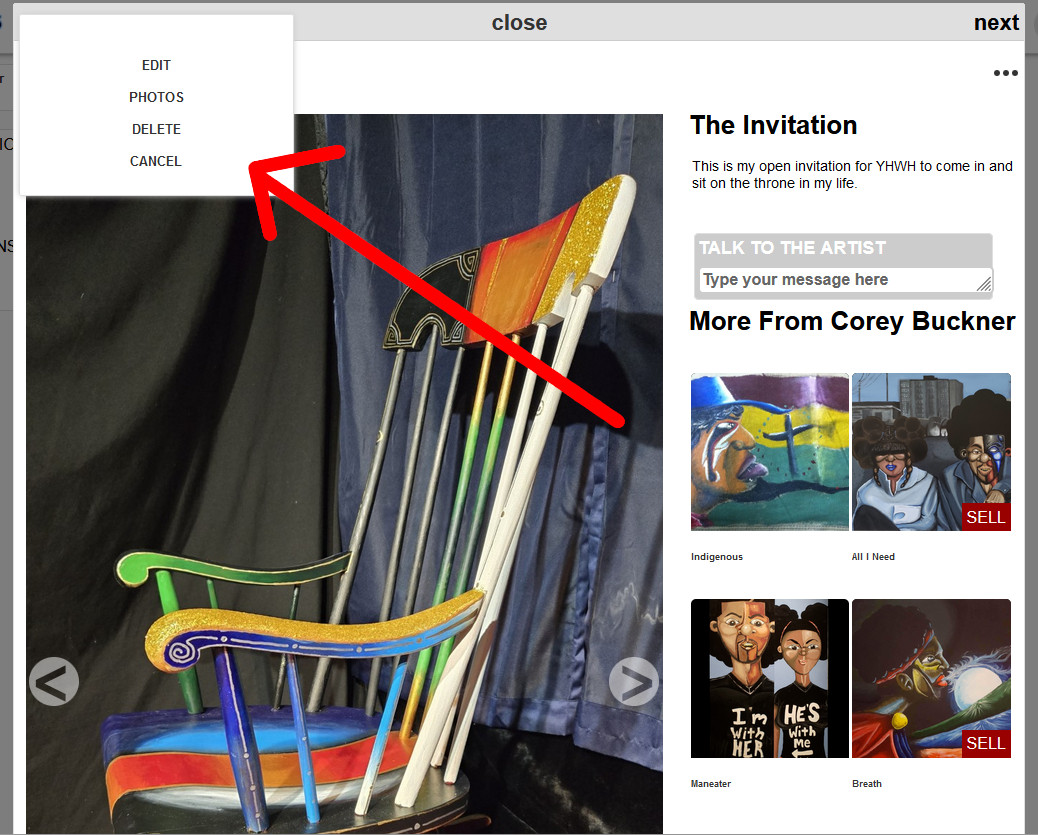1038x835 pixels.
Task: Click SELL badge on All I Need
Action: pyautogui.click(x=986, y=517)
